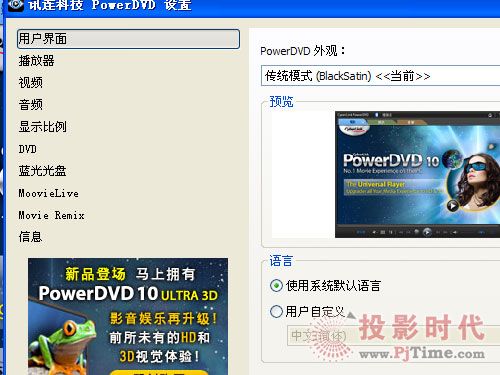Screen dimensions: 500x375
Task: Open the 视频 settings category
Action: click(31, 83)
